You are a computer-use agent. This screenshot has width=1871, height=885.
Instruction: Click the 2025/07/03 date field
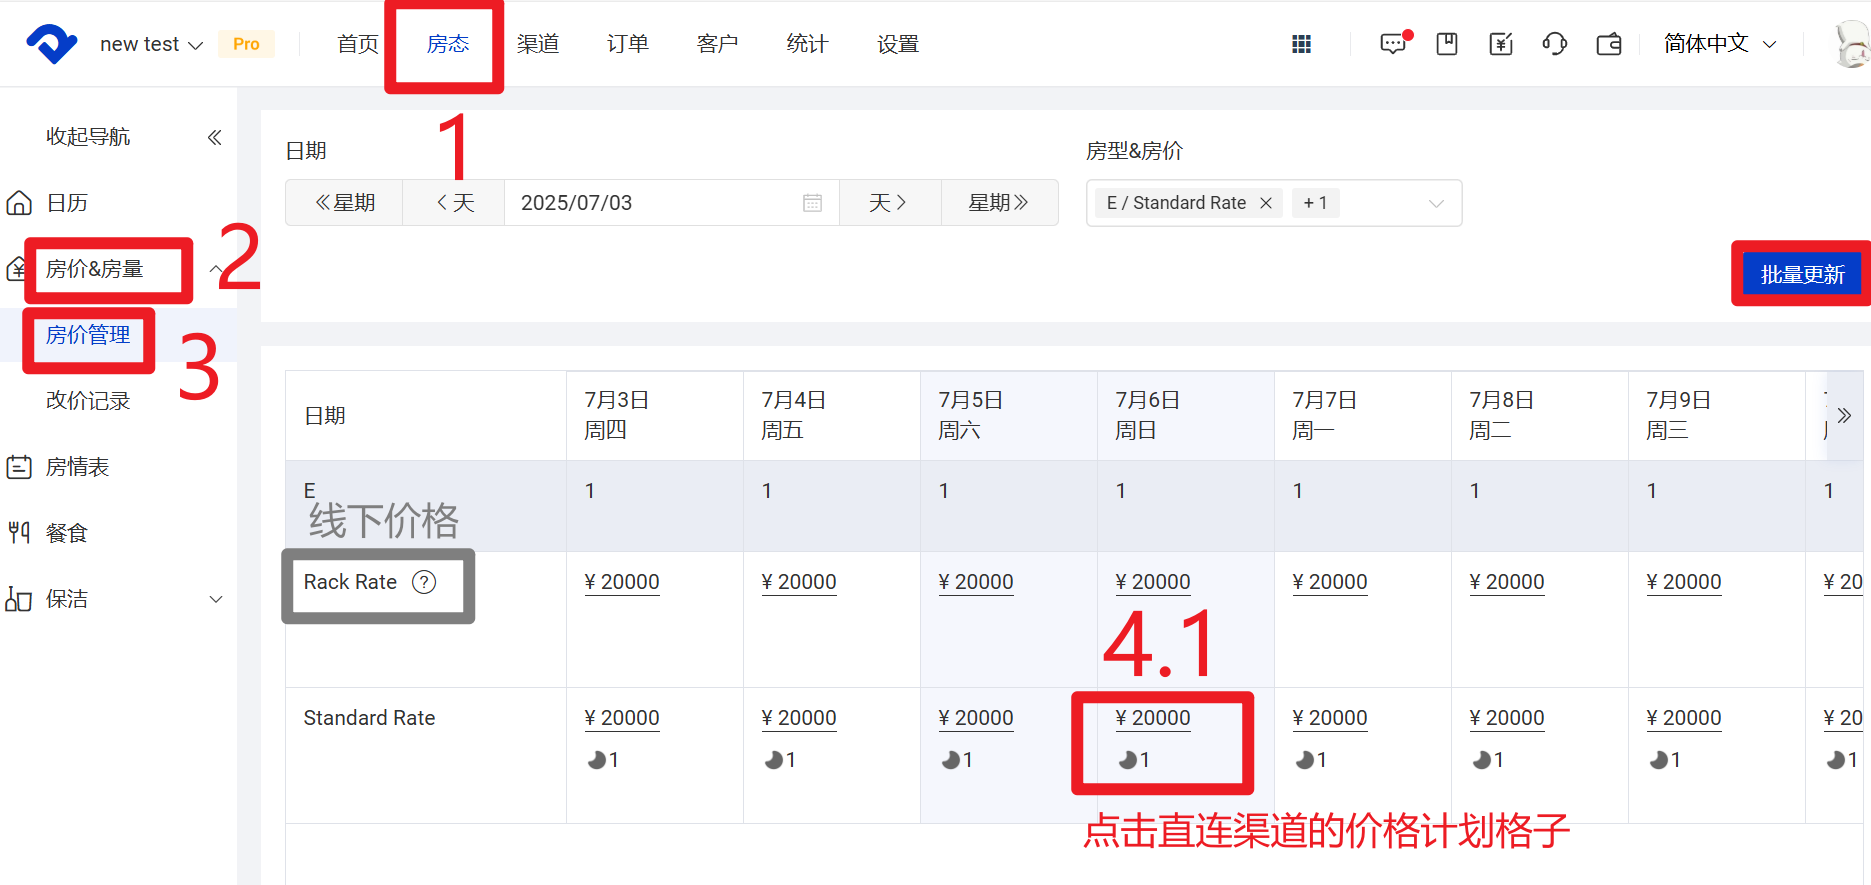[x=650, y=203]
